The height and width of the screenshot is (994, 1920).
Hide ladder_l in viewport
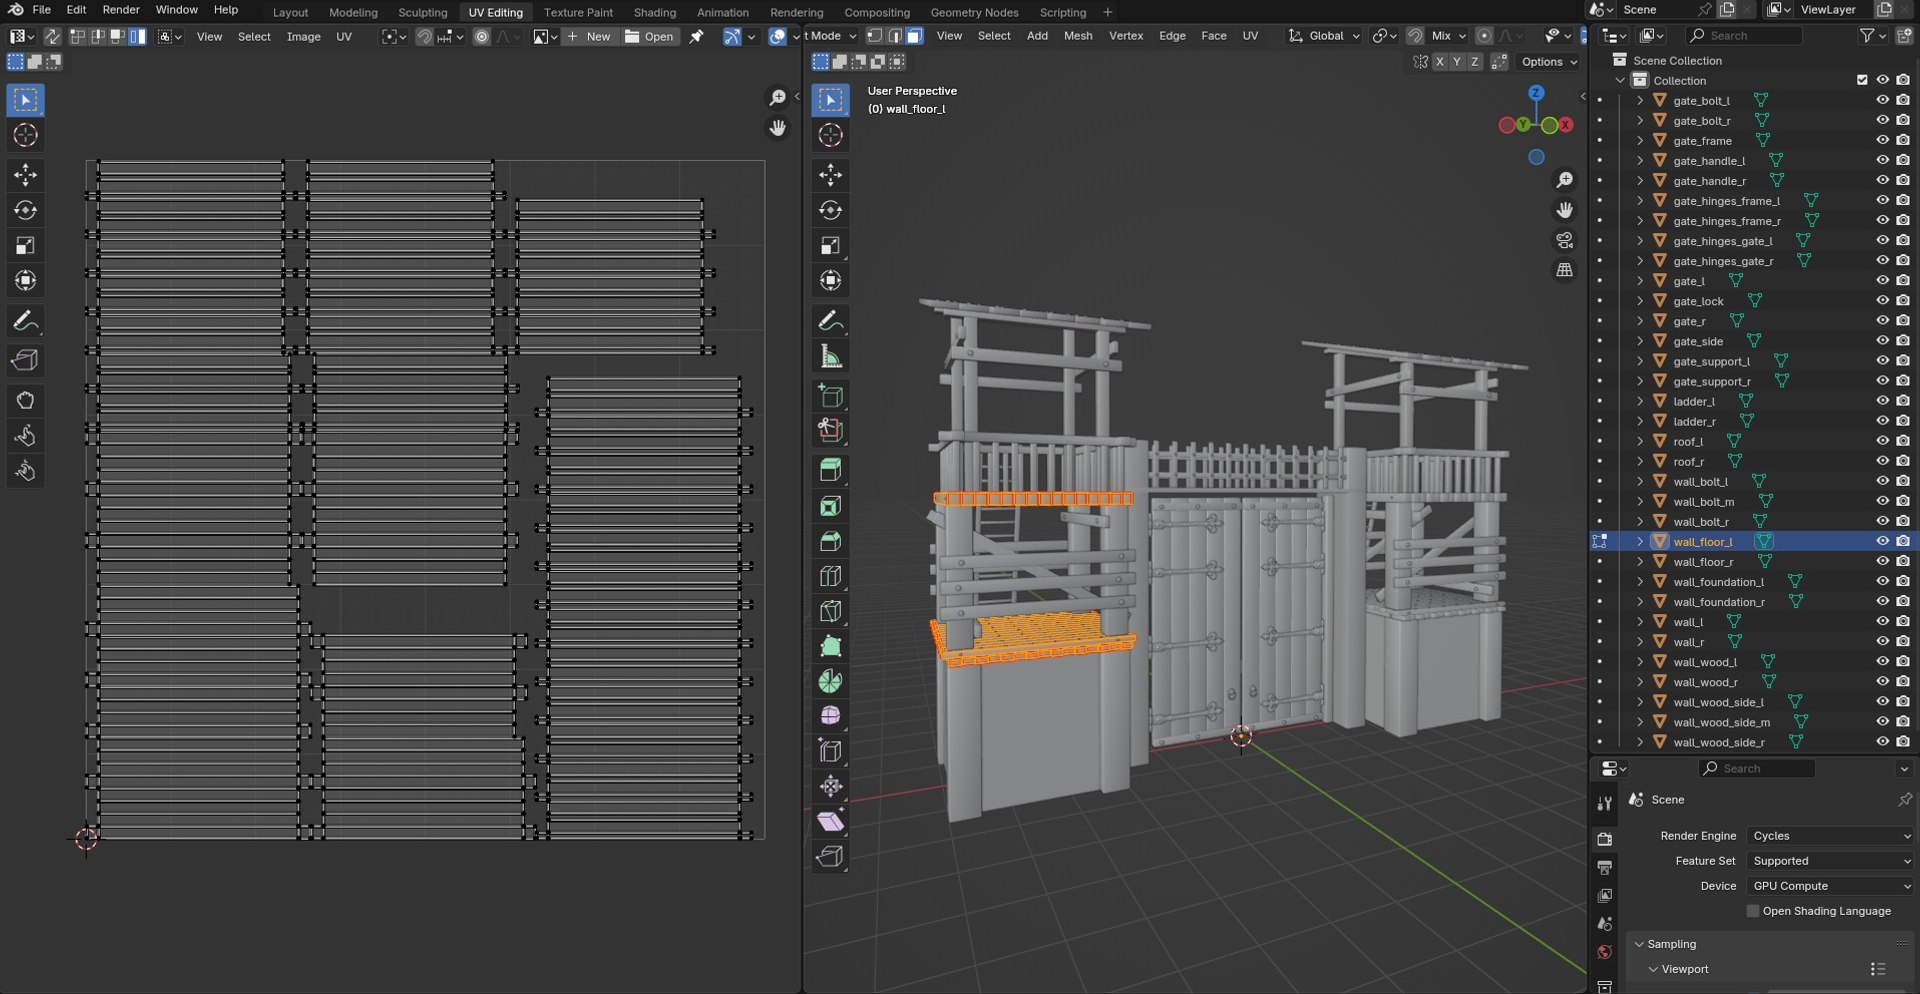[1882, 401]
